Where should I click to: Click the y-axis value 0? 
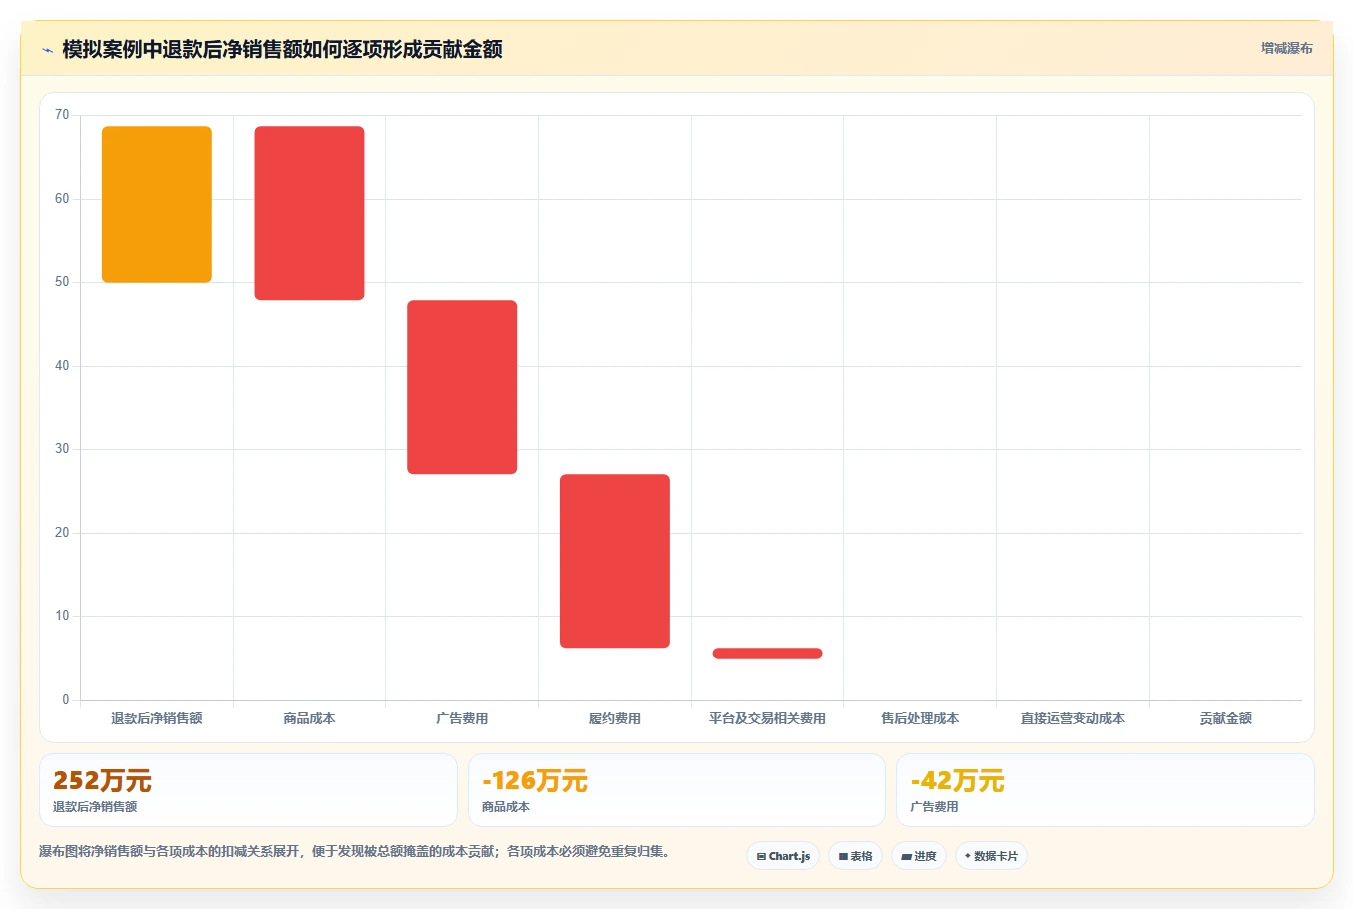tap(66, 700)
